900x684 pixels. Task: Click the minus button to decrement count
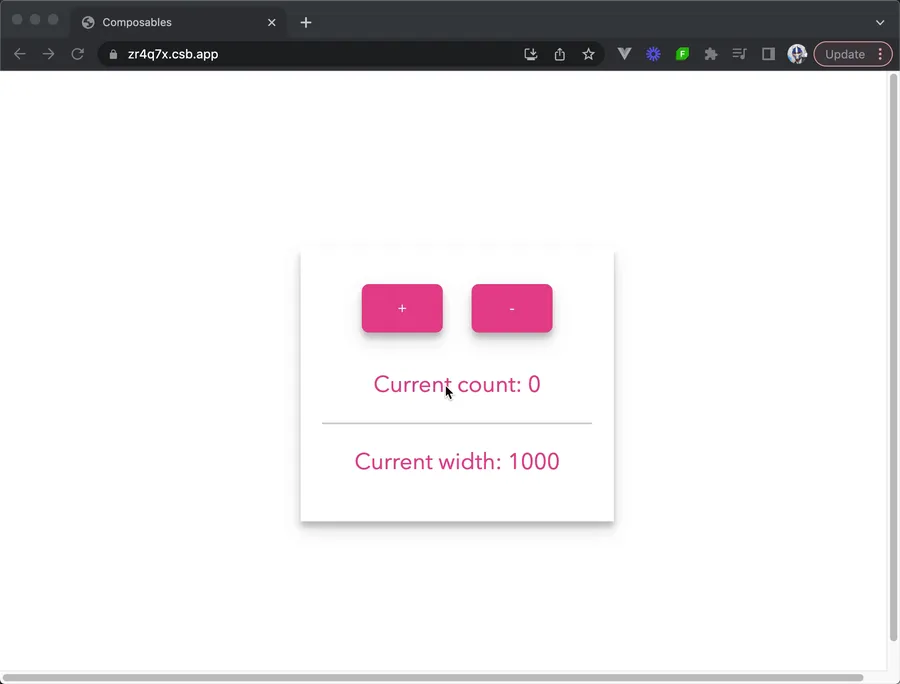512,308
